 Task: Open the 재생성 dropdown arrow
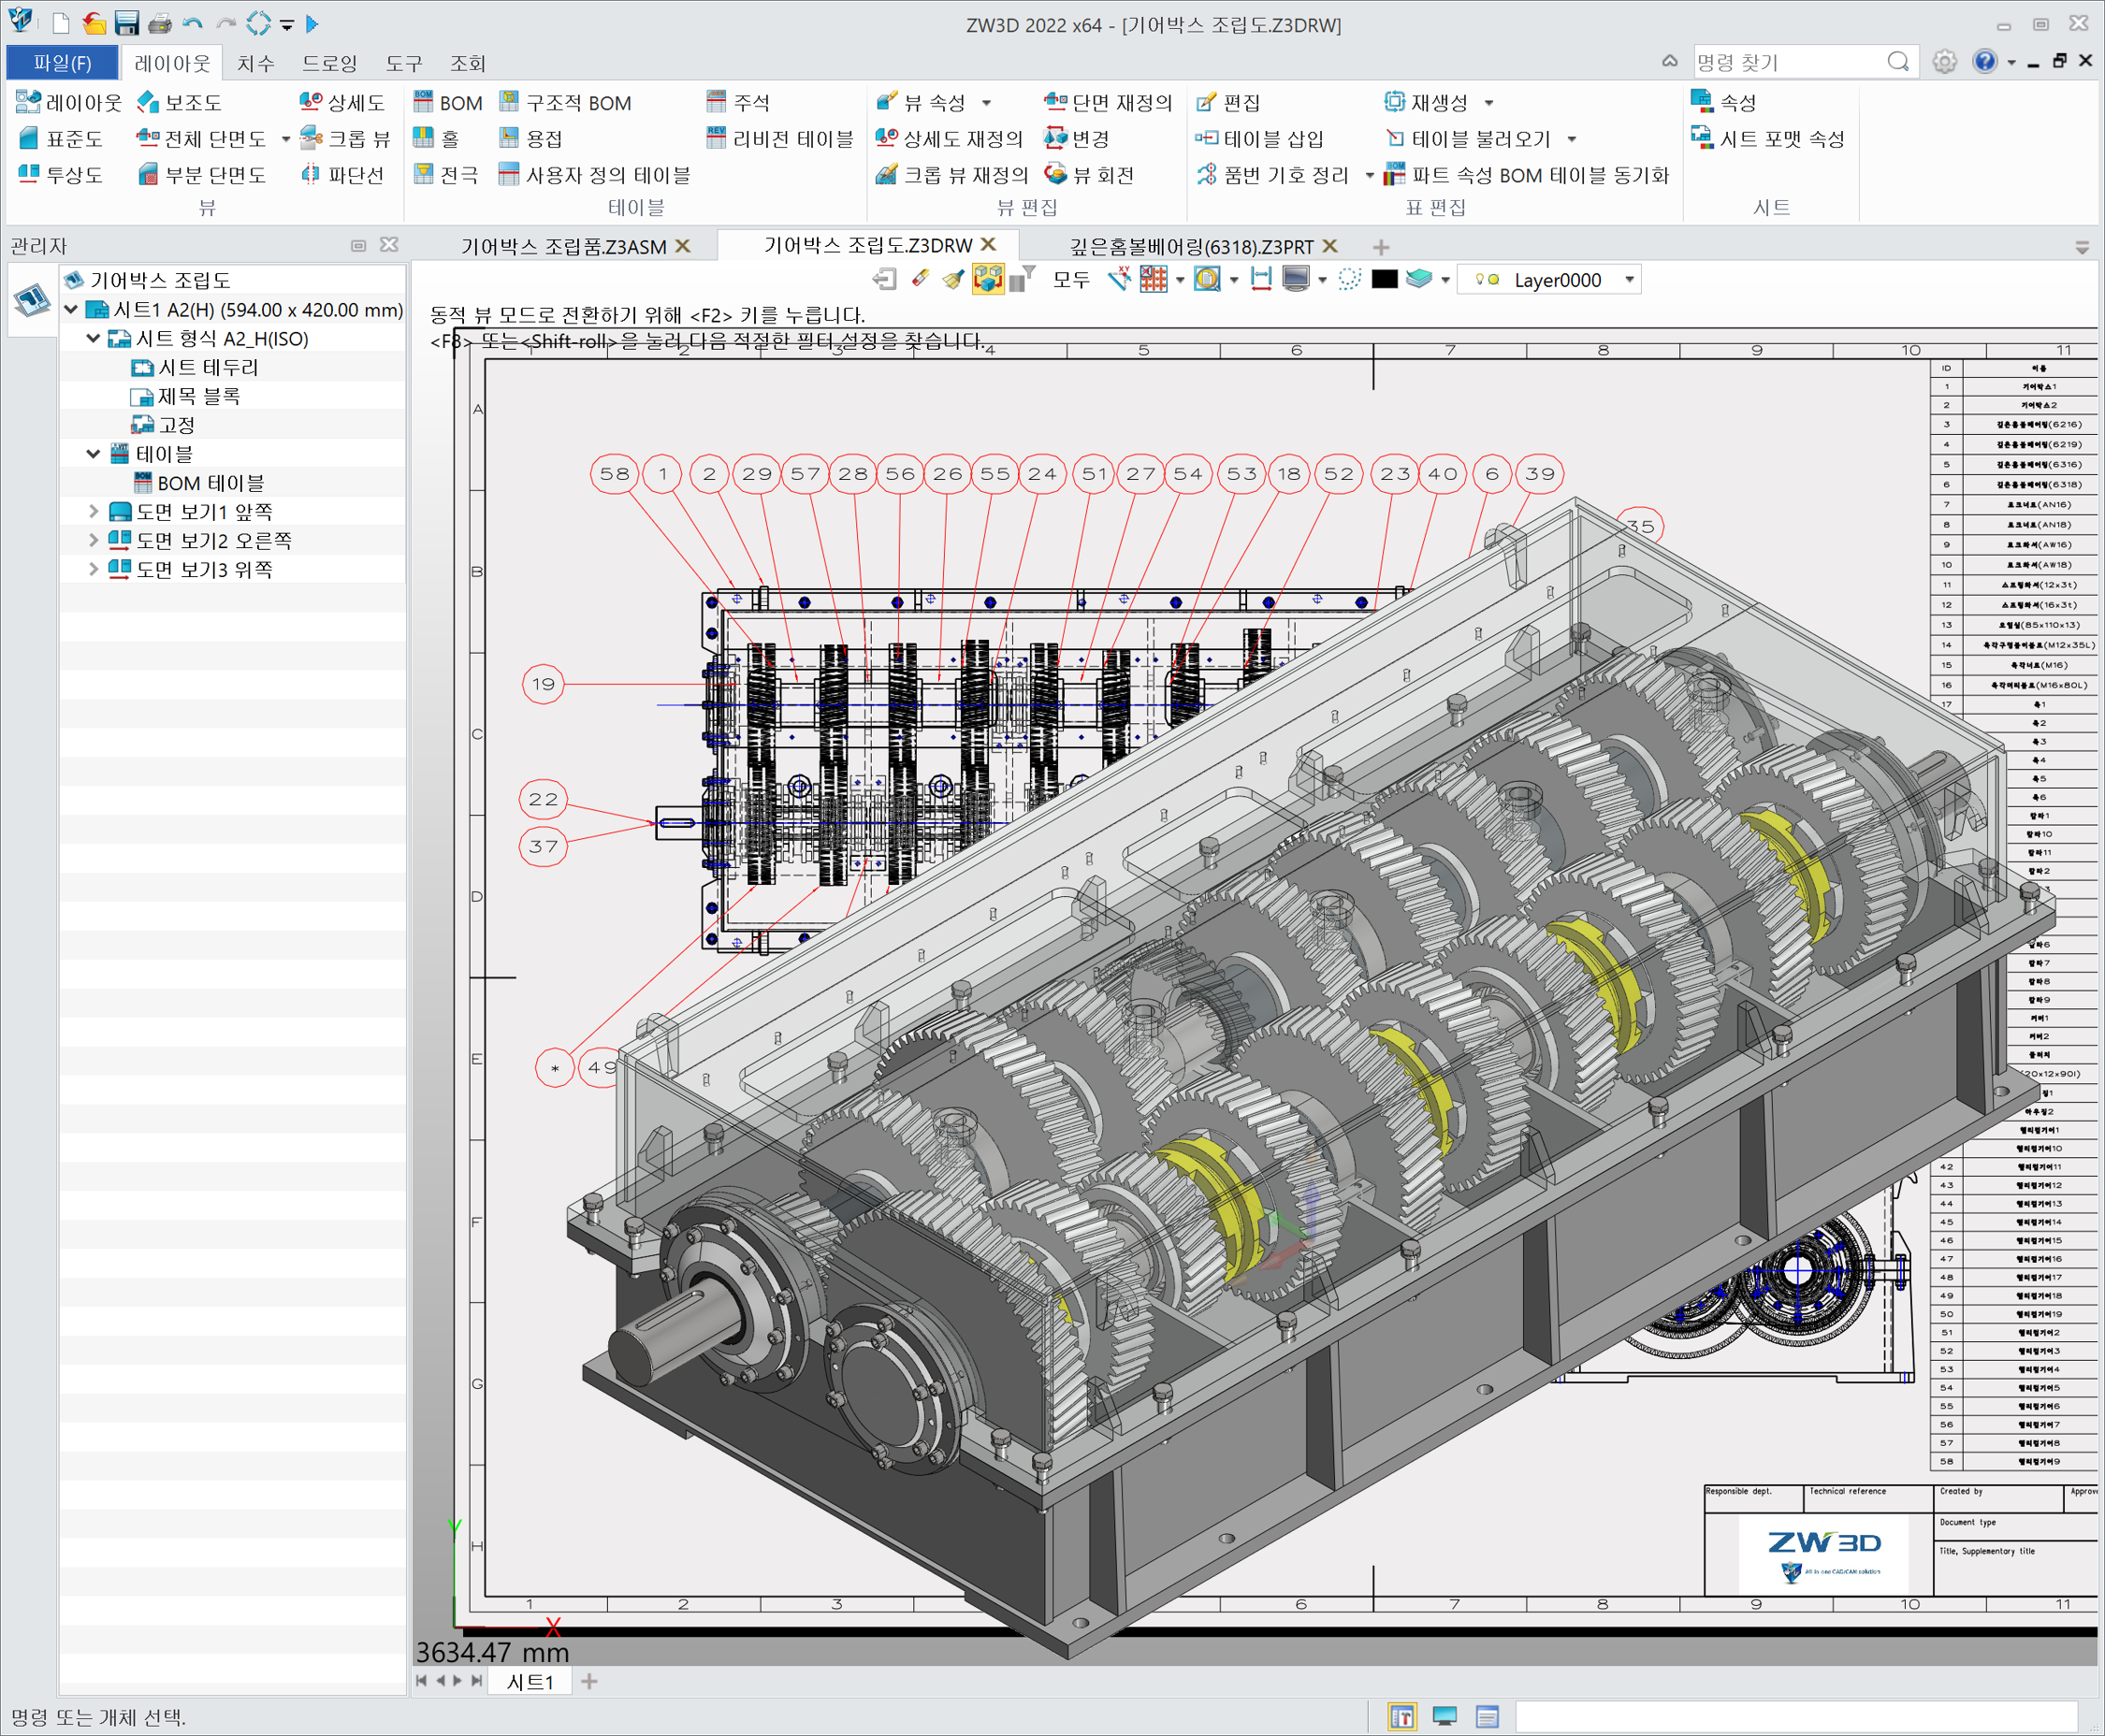point(1489,103)
